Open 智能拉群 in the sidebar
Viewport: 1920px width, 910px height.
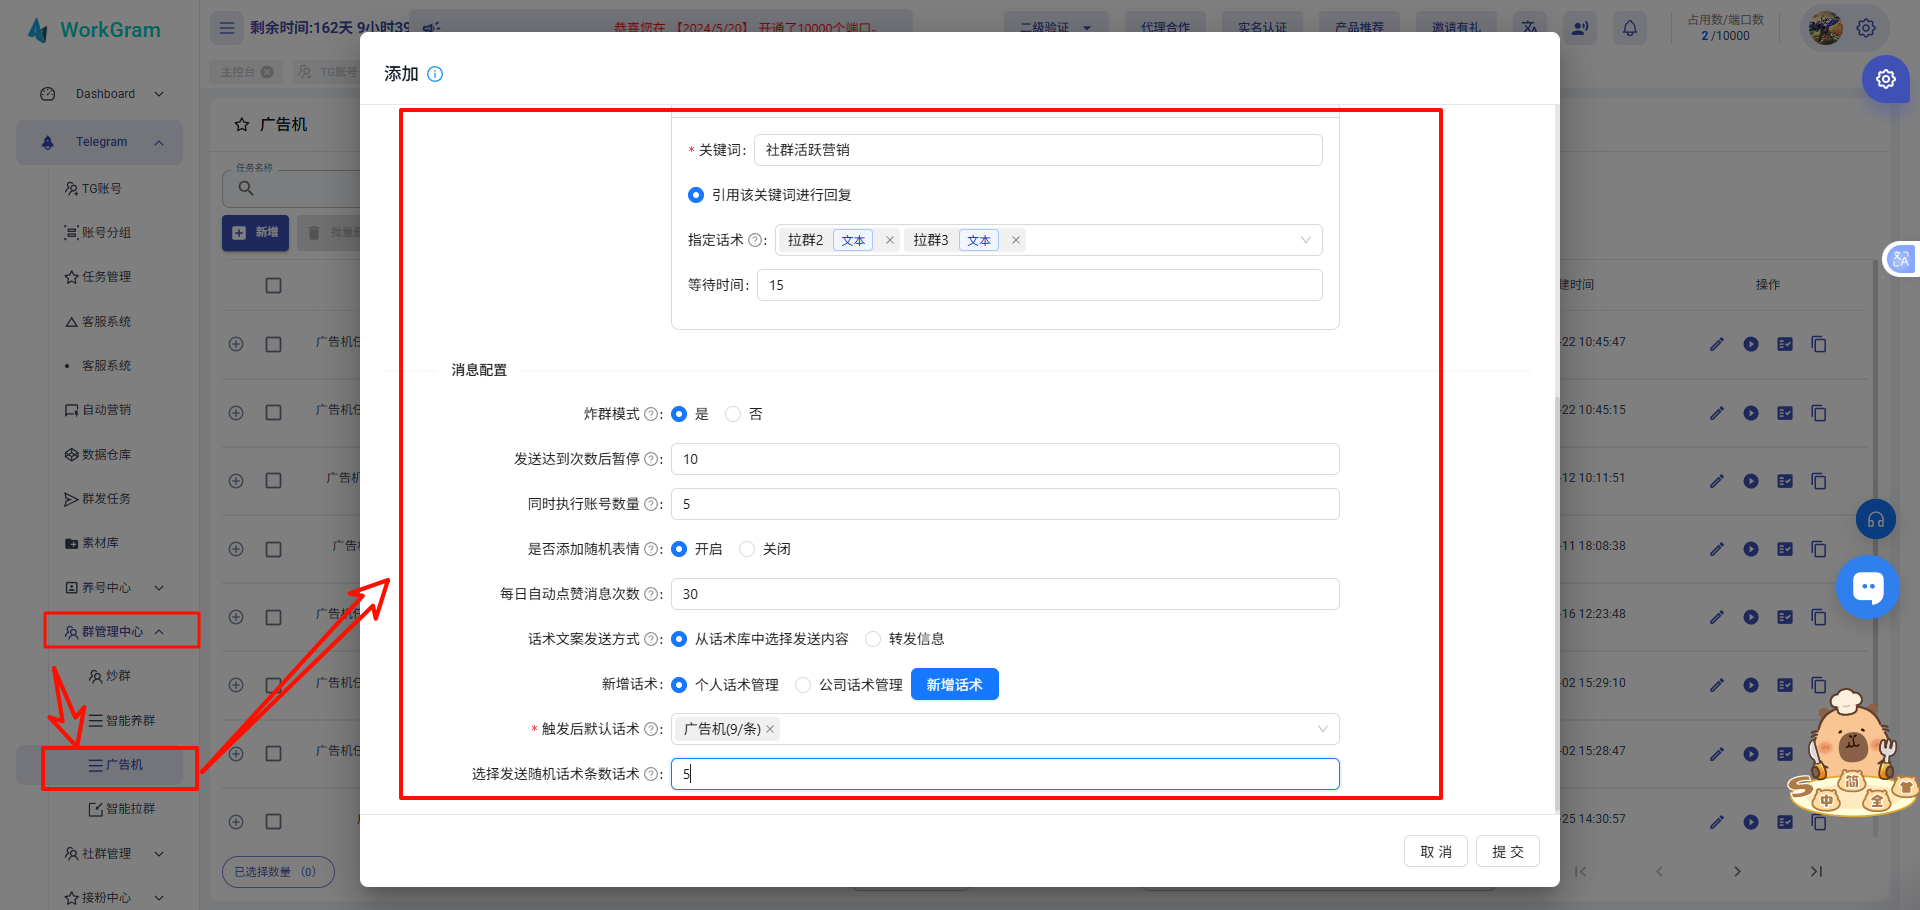(122, 809)
